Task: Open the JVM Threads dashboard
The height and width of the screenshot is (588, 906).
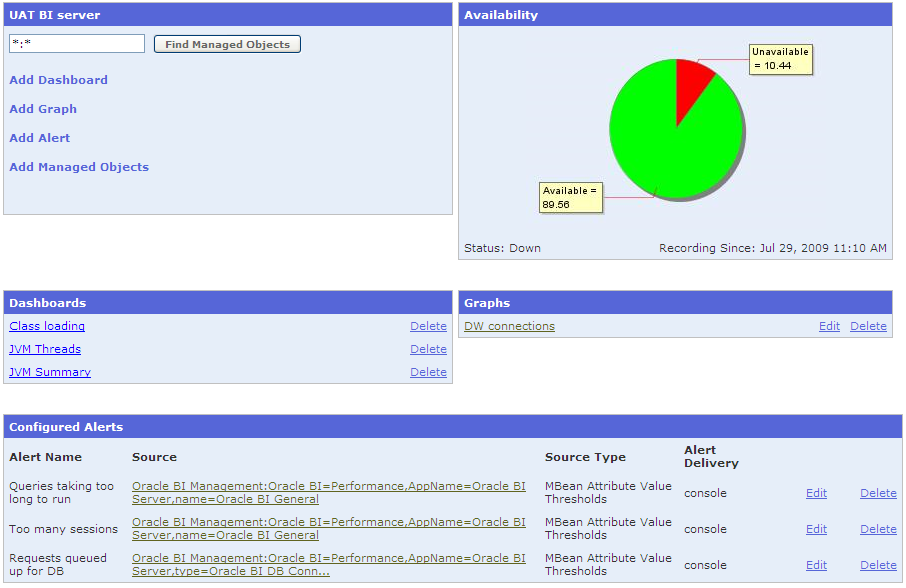Action: tap(44, 349)
